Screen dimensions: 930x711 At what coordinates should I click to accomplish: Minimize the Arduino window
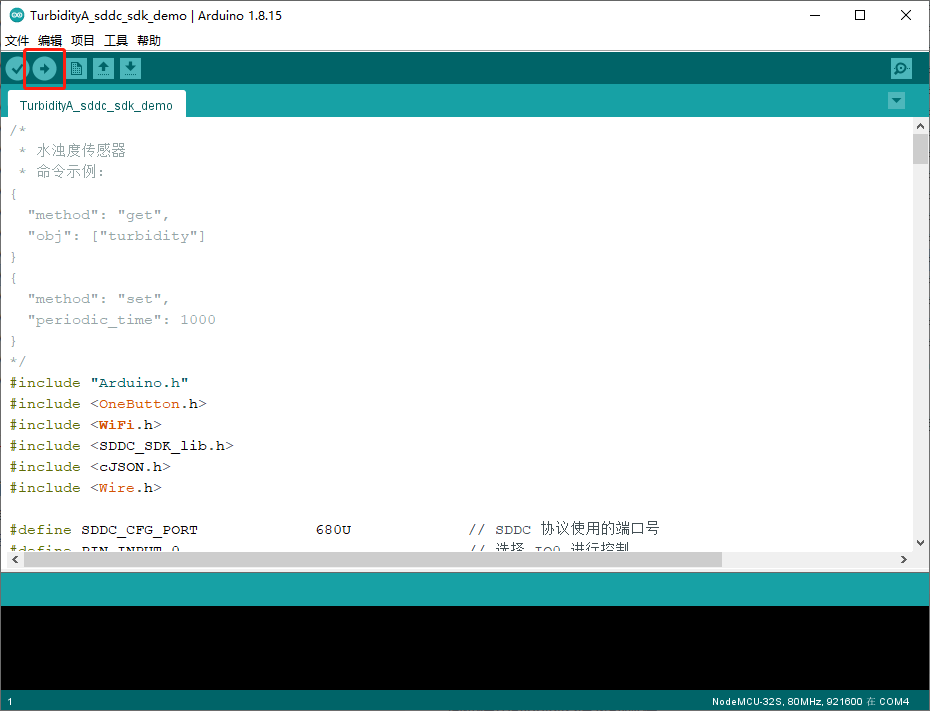point(815,15)
